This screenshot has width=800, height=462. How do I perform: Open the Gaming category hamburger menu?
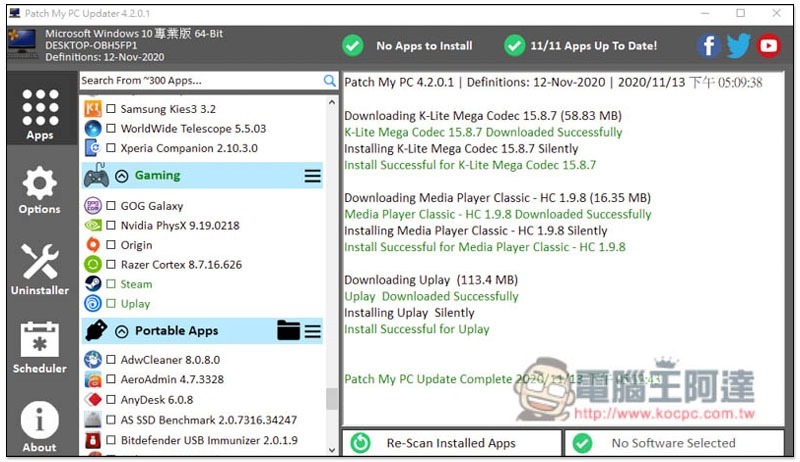pos(313,176)
